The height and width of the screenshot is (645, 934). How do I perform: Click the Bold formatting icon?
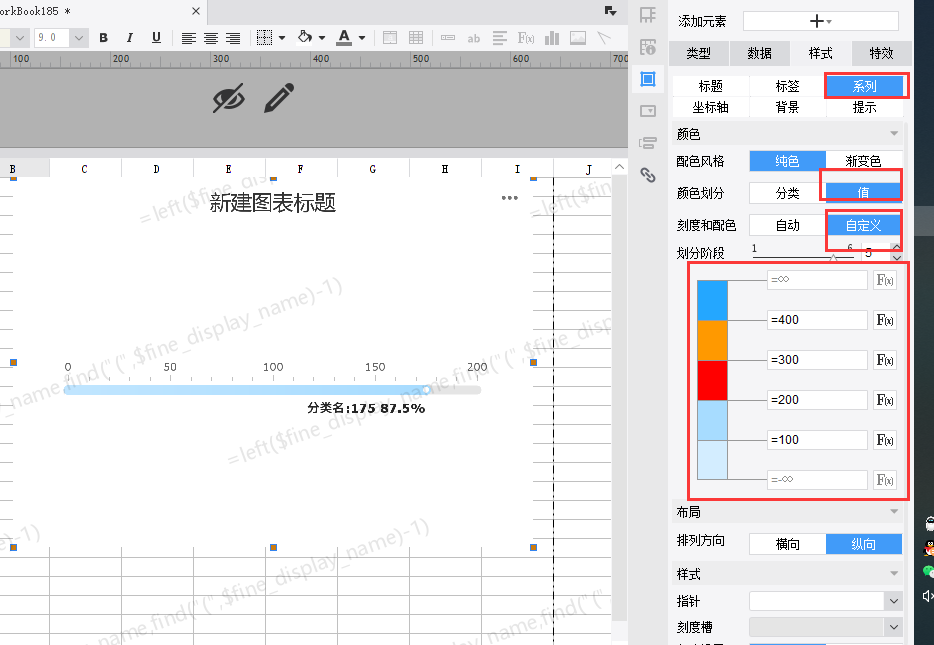103,38
